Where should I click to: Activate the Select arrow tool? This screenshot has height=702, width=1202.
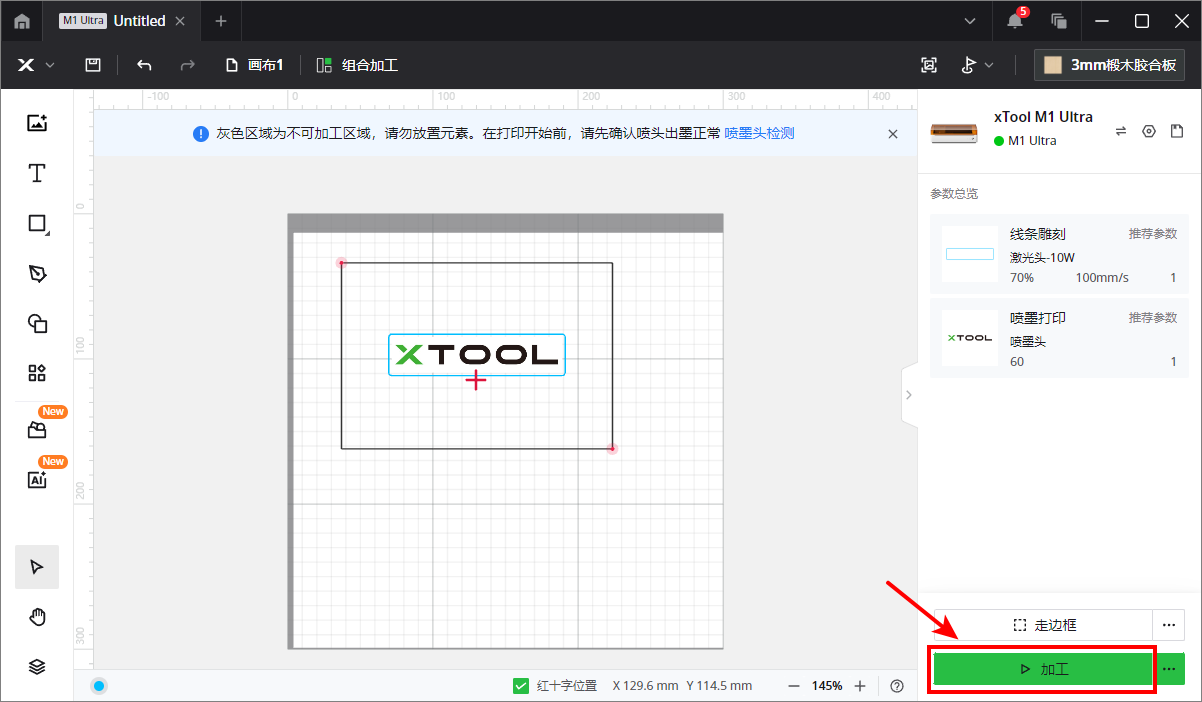(x=37, y=567)
